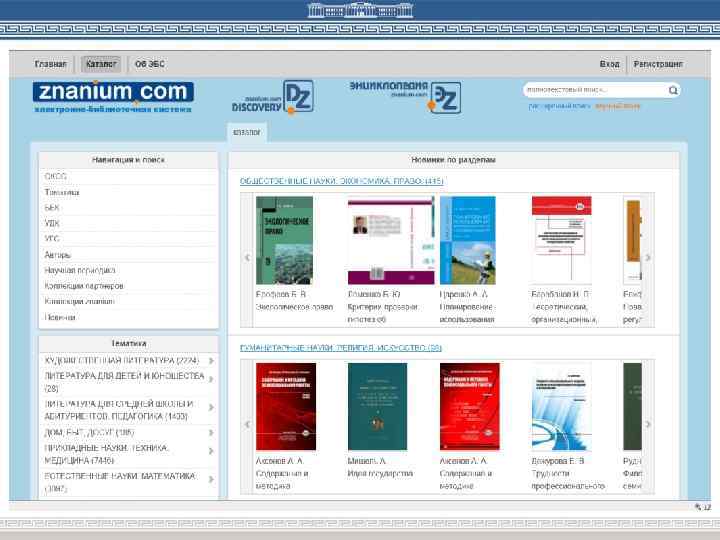Open the Discovery DZ logo

pyautogui.click(x=273, y=97)
